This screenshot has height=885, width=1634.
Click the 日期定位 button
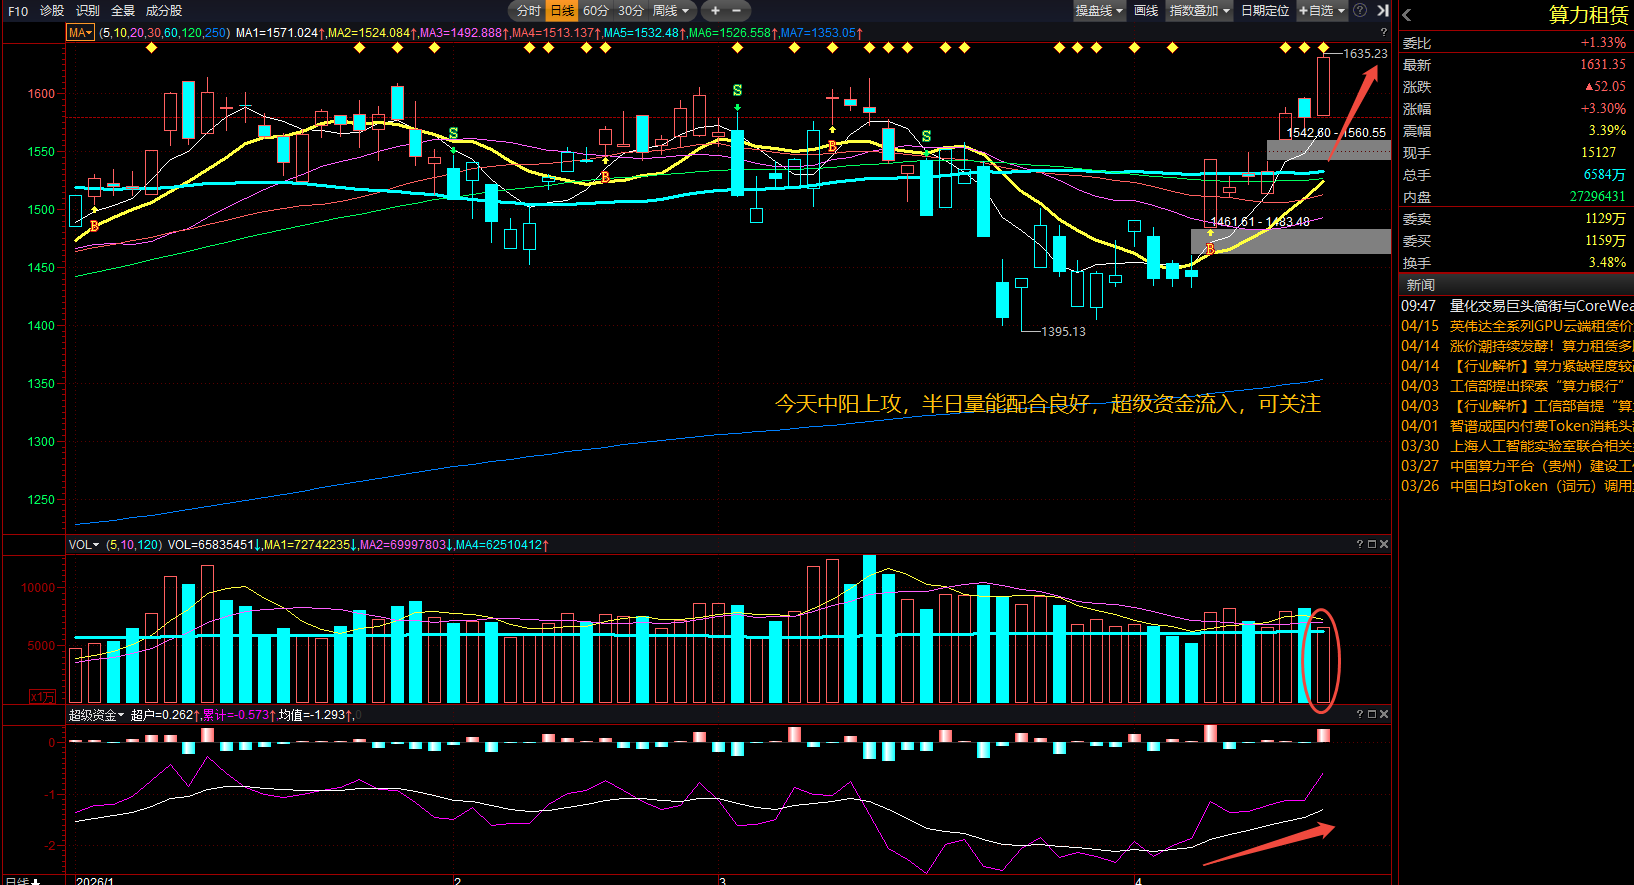(1265, 11)
